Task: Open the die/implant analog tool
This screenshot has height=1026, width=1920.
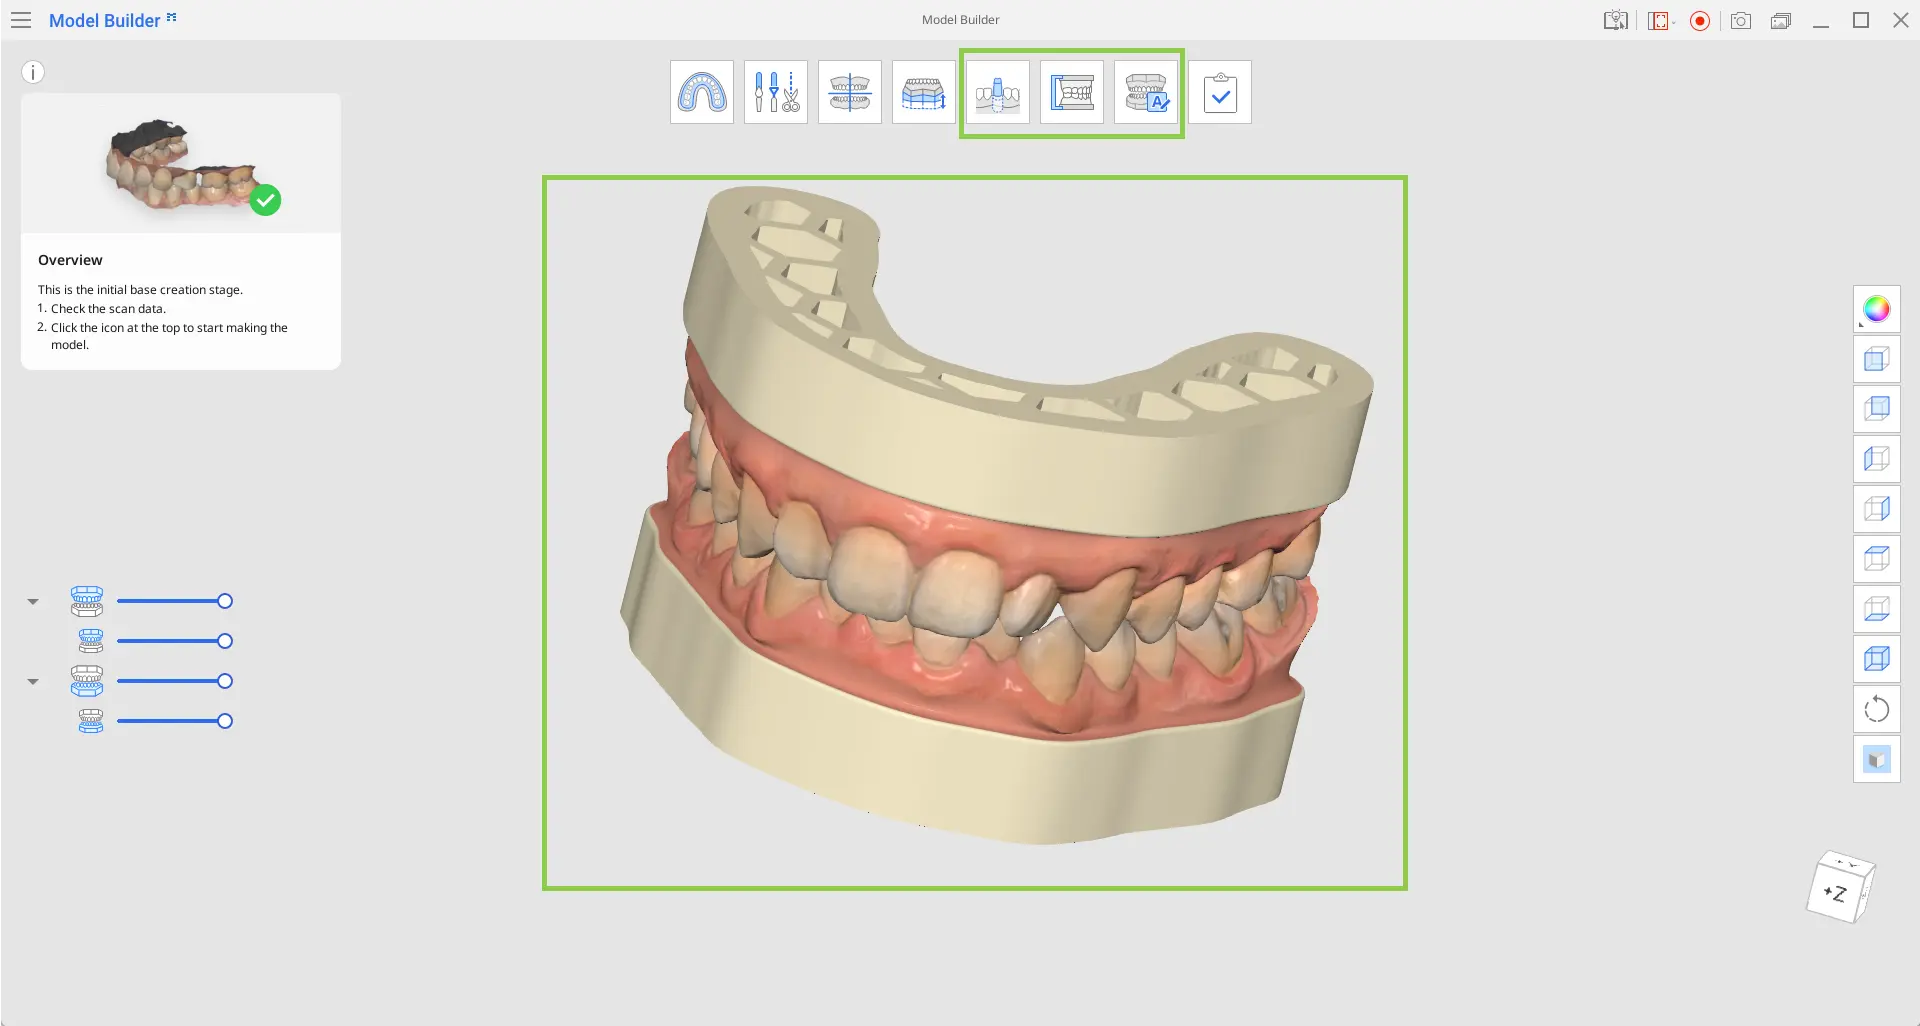Action: point(998,92)
